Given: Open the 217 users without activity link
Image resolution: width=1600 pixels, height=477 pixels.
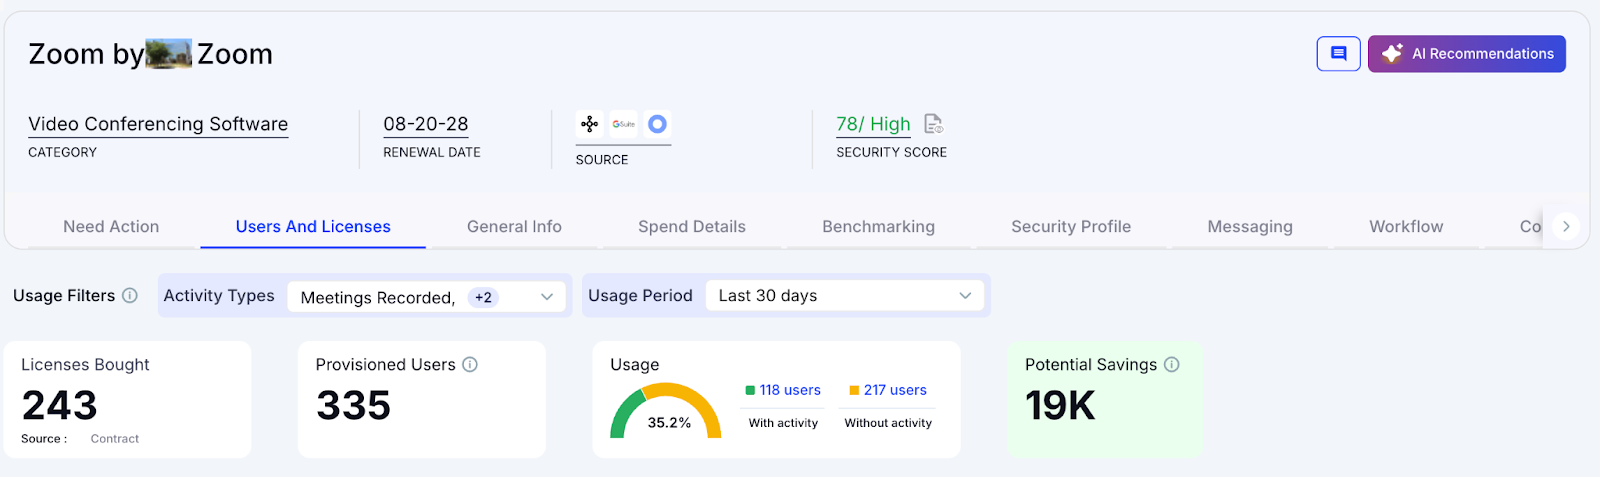Looking at the screenshot, I should tap(895, 390).
